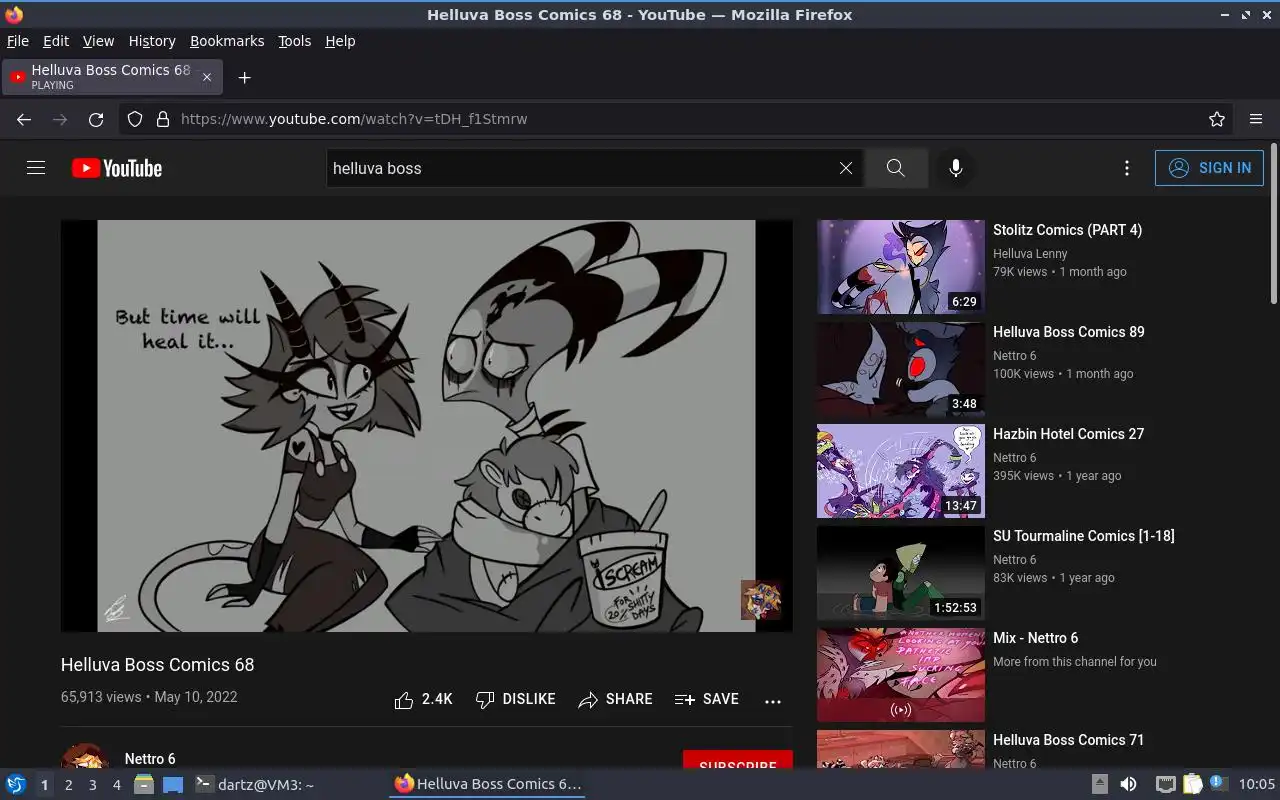The width and height of the screenshot is (1280, 800).
Task: Click the 65,913 views text
Action: (101, 697)
